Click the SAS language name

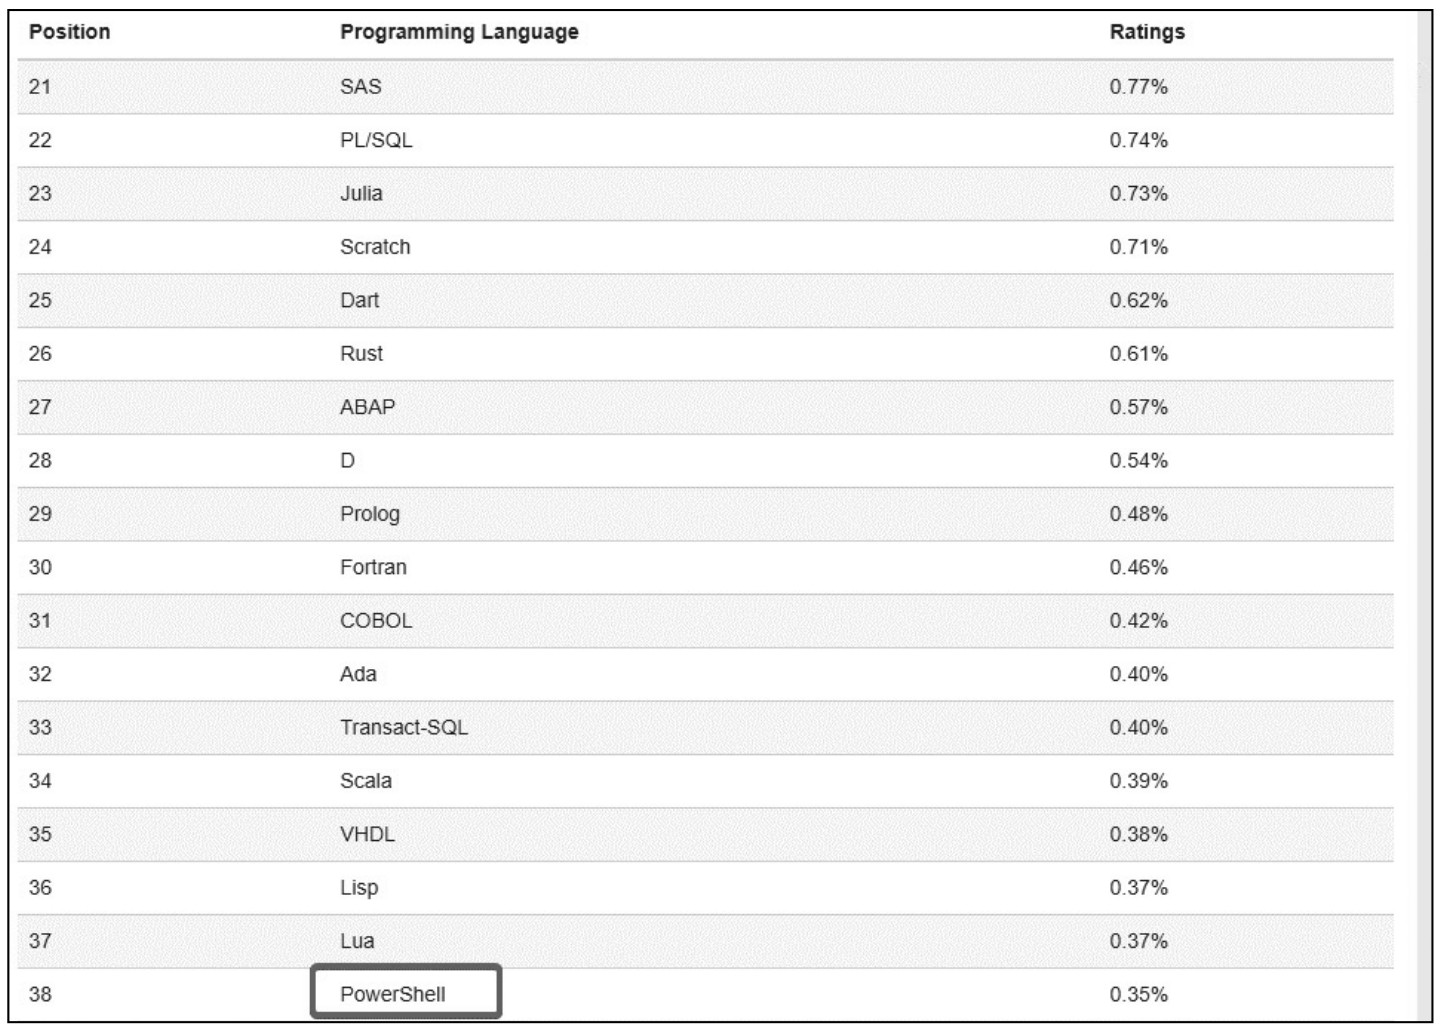point(361,87)
